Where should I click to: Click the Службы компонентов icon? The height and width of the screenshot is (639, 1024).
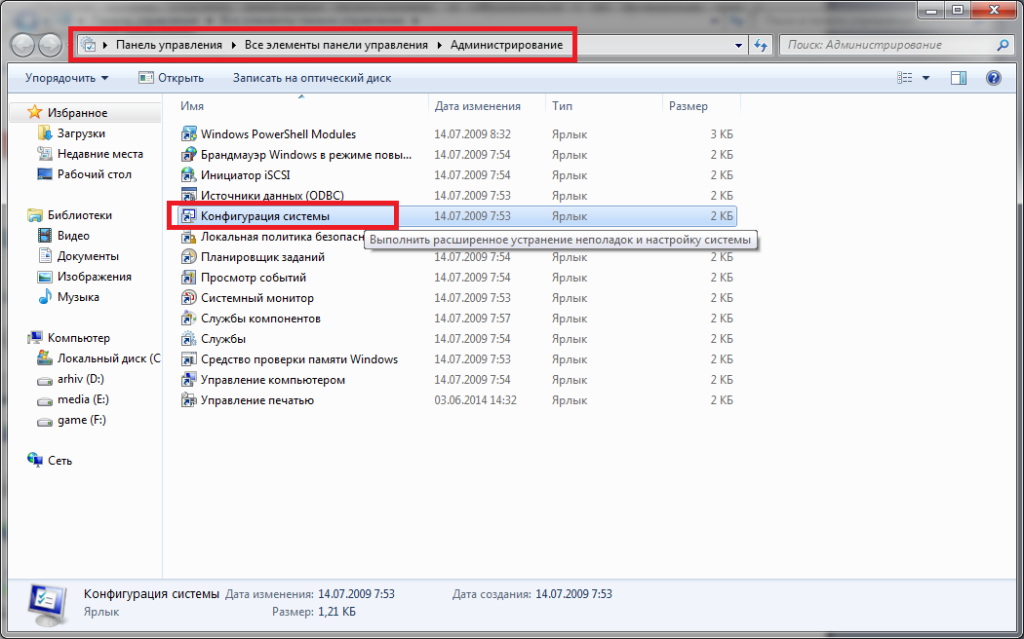[x=188, y=318]
